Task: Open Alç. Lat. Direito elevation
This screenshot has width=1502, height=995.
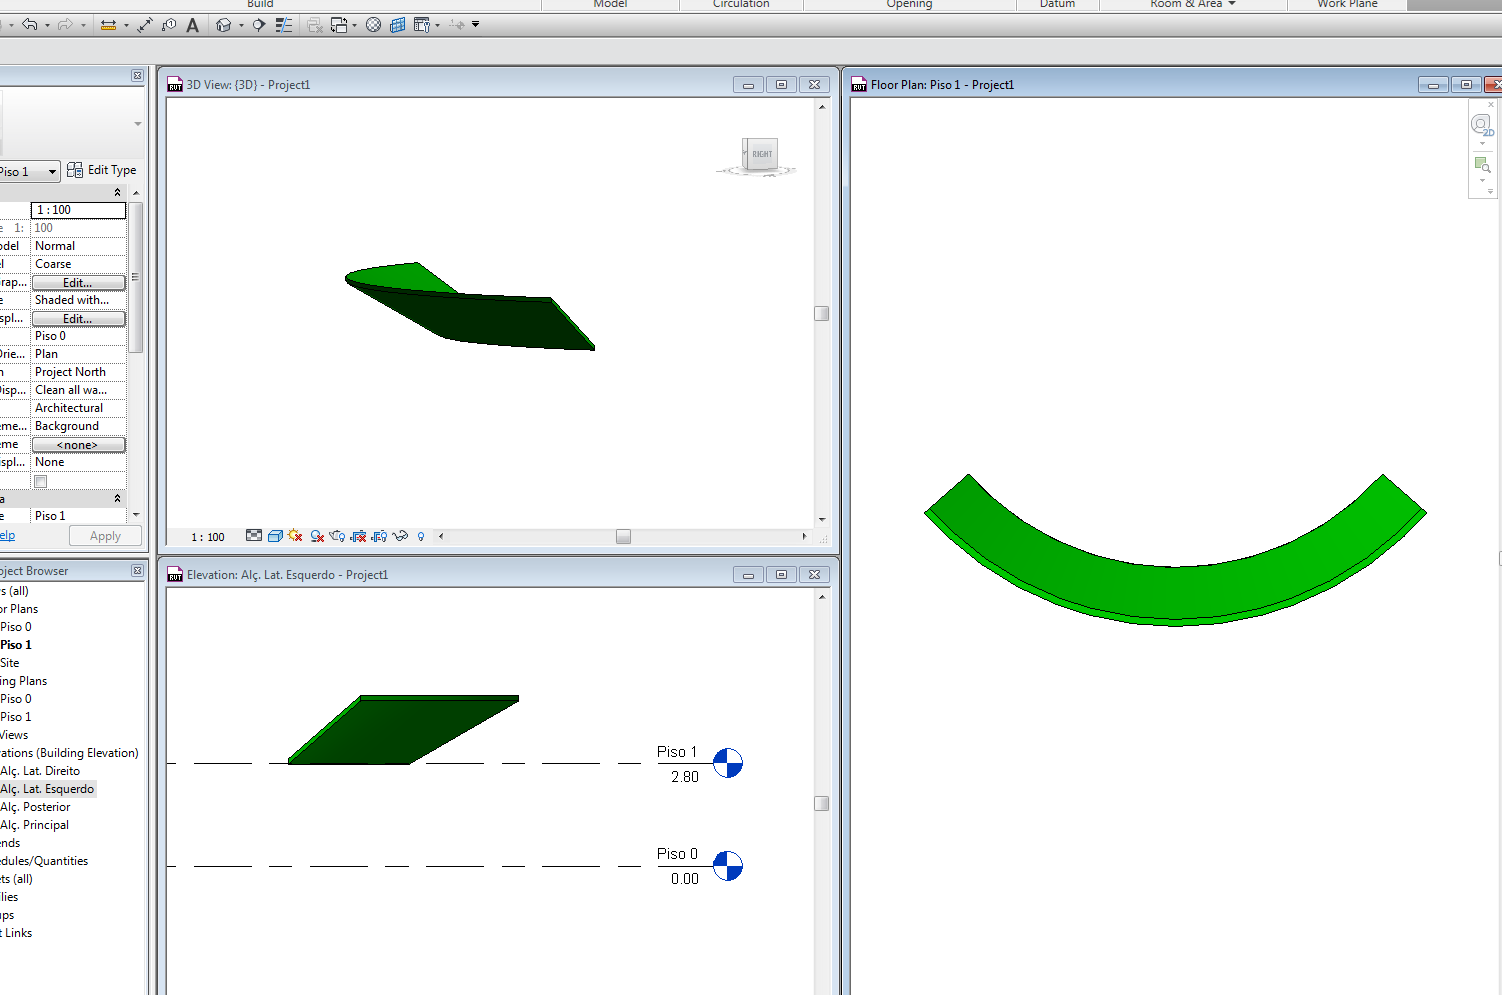Action: pos(40,771)
